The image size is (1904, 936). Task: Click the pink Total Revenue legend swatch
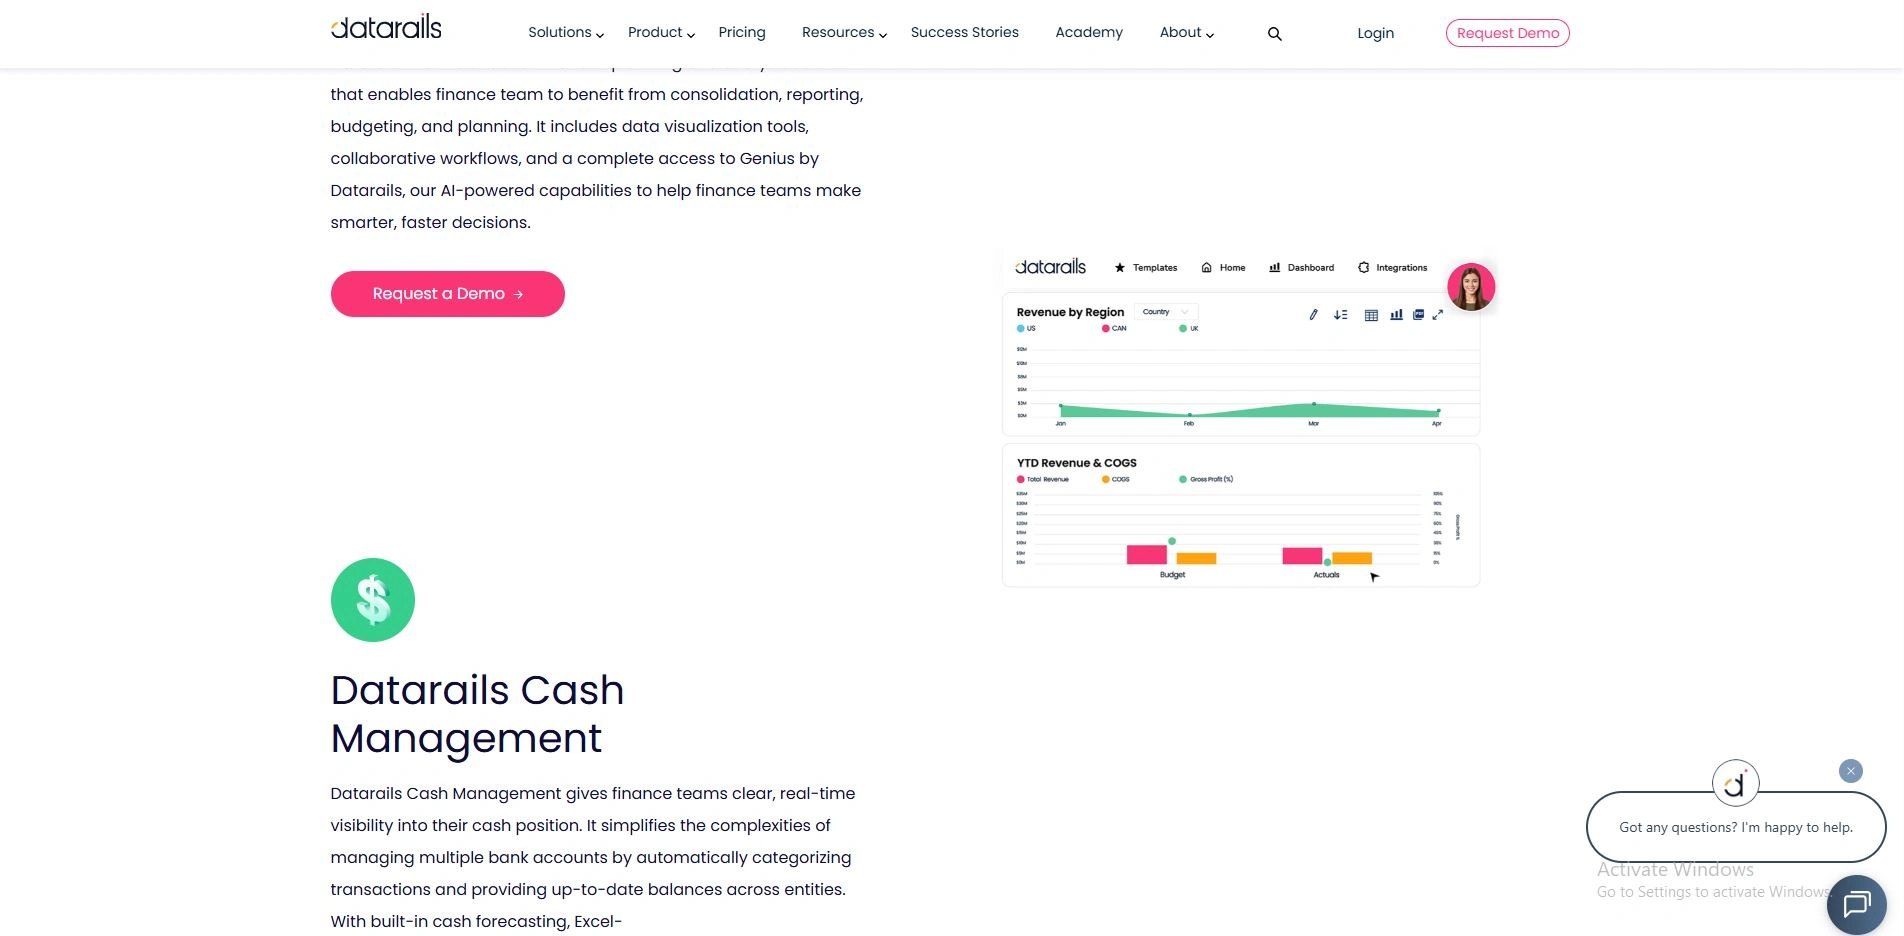(x=1021, y=480)
